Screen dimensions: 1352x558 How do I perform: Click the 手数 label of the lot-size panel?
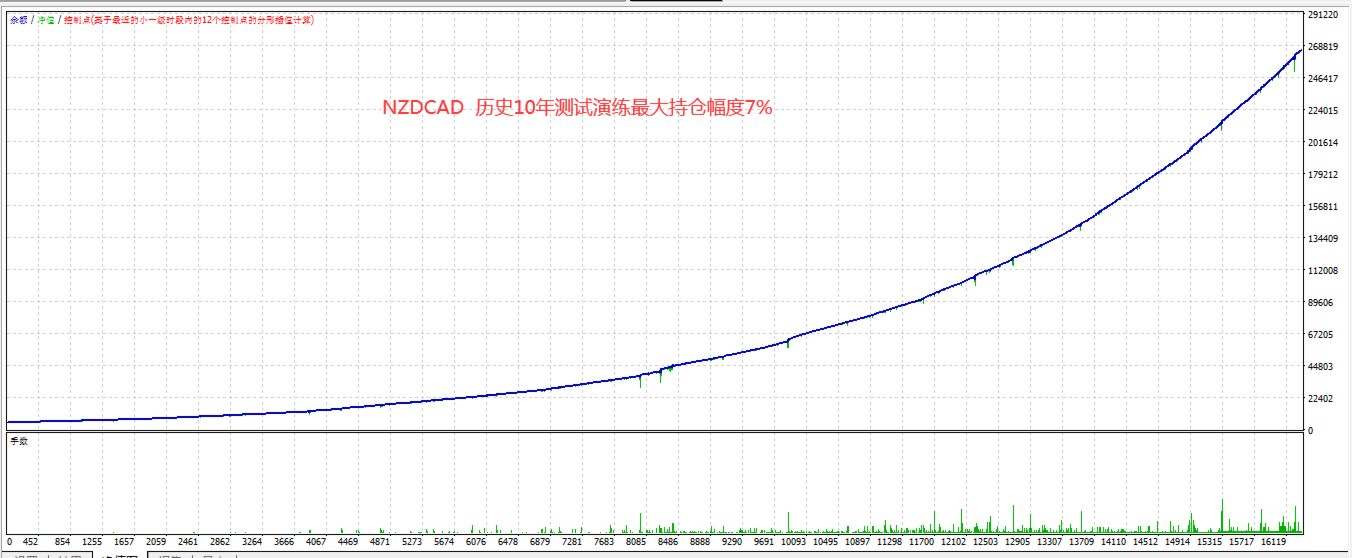(18, 440)
